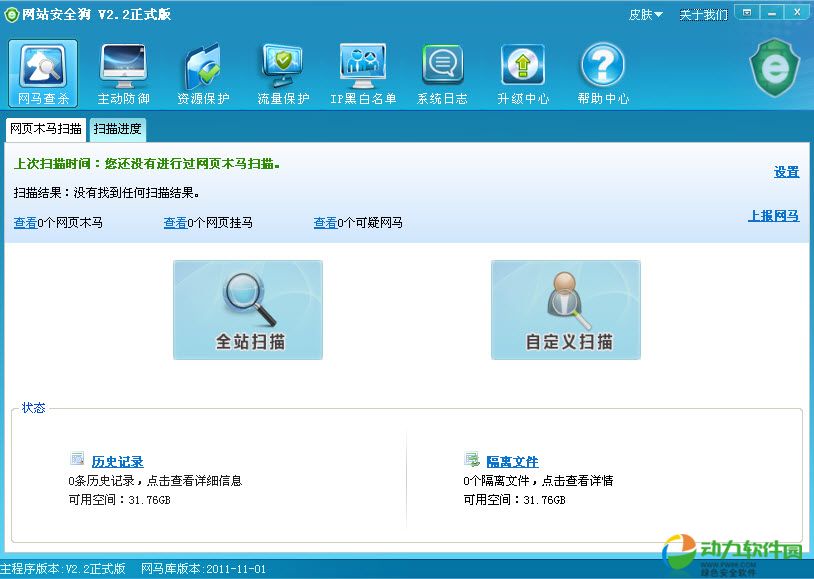Viewport: 814px width, 579px height.
Task: Open the 帮助中心 help center
Action: tap(603, 74)
